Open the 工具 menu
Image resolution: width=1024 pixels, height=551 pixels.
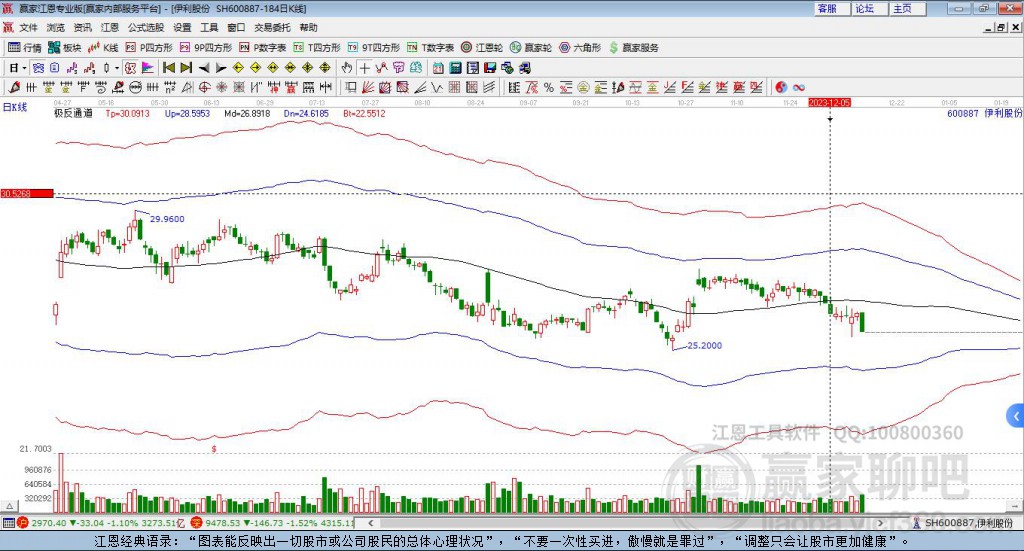(x=209, y=27)
